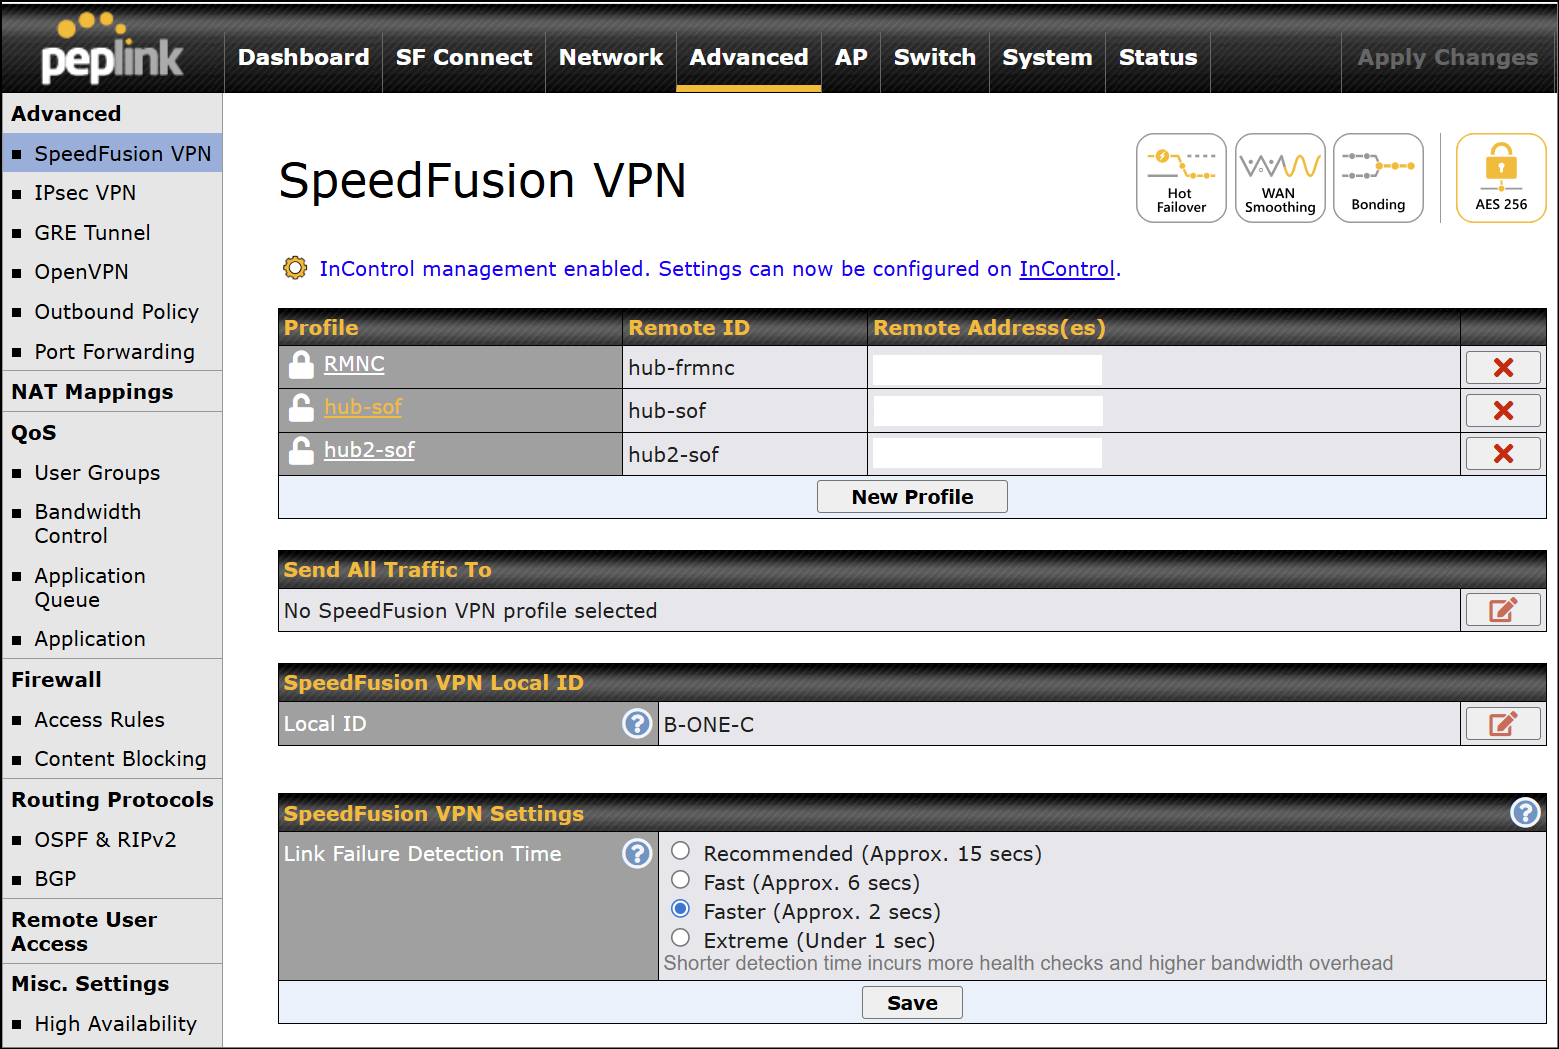Viewport: 1559px width, 1049px height.
Task: Delete the hub-sof profile with red X
Action: 1503,411
